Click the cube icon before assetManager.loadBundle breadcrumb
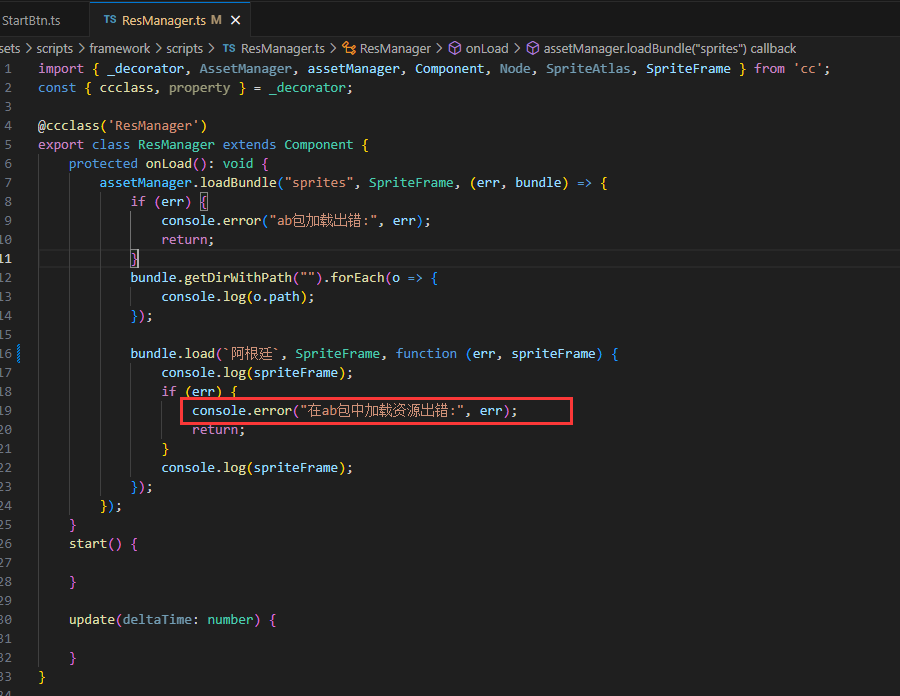Viewport: 900px width, 696px height. tap(533, 48)
